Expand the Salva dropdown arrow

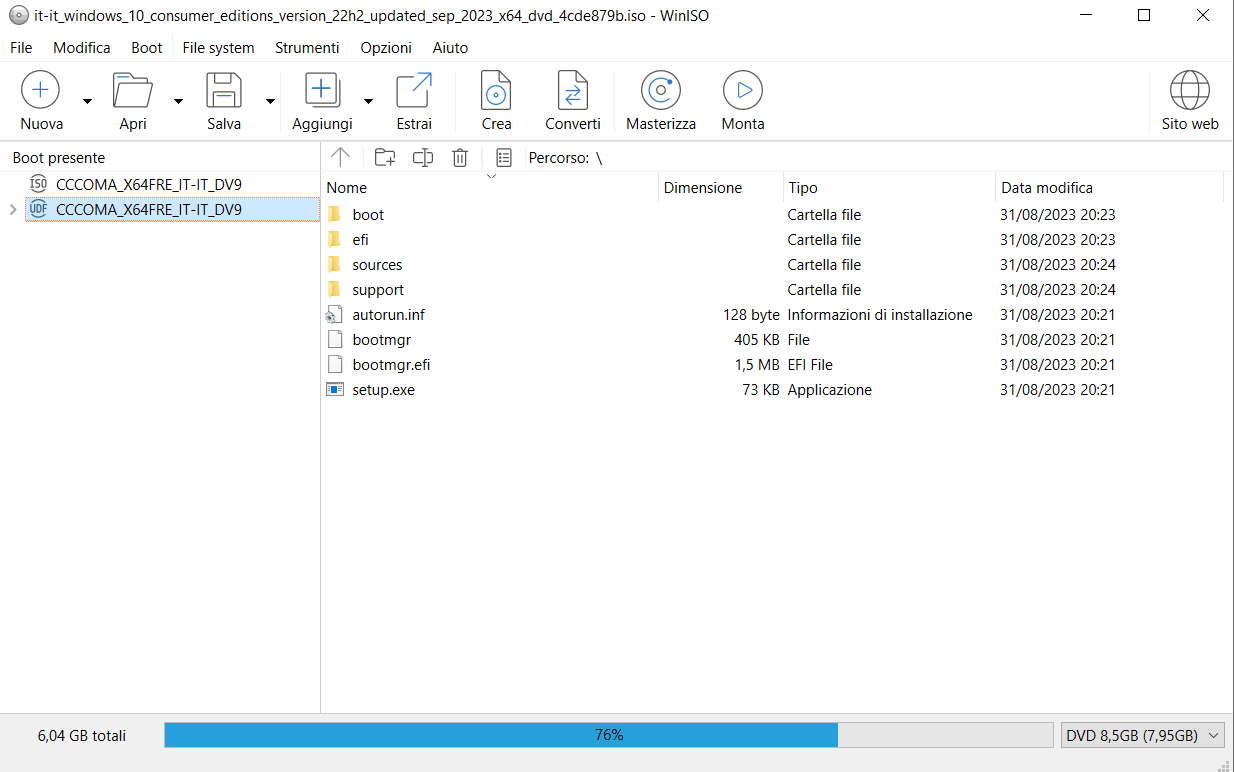click(x=270, y=101)
